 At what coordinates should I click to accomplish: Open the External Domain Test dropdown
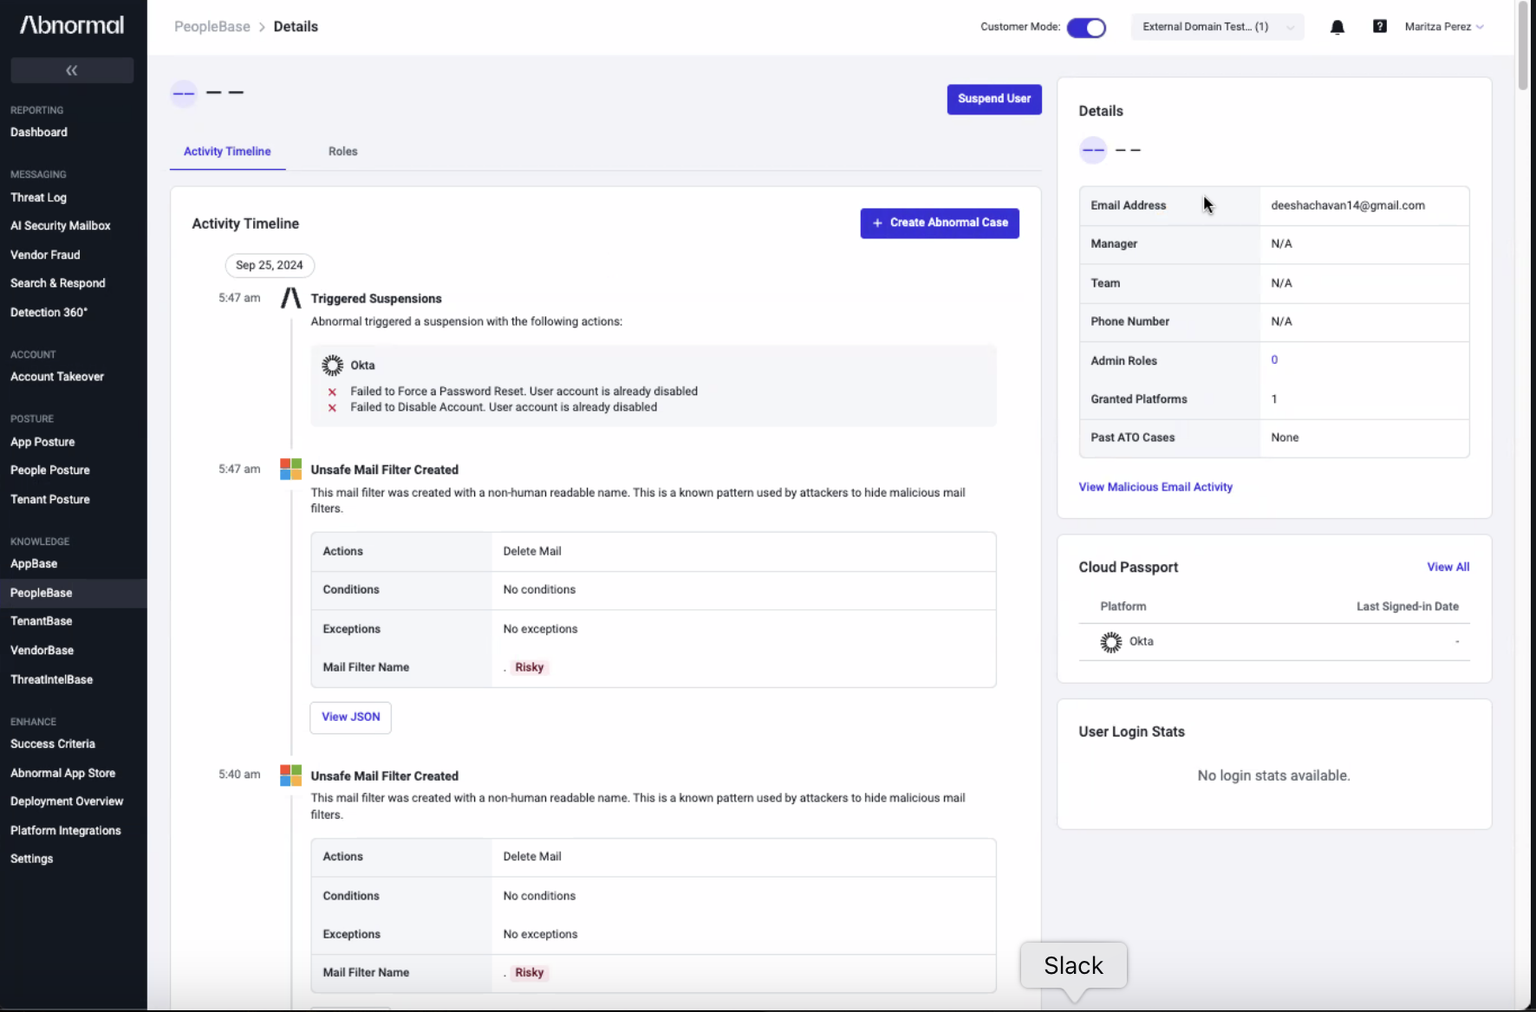pyautogui.click(x=1217, y=27)
